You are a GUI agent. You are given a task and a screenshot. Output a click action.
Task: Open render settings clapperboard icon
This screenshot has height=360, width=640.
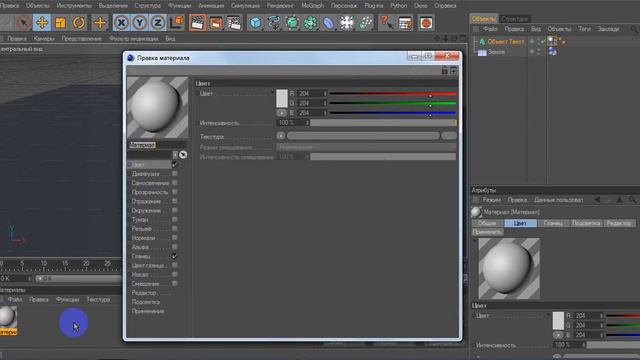point(234,23)
